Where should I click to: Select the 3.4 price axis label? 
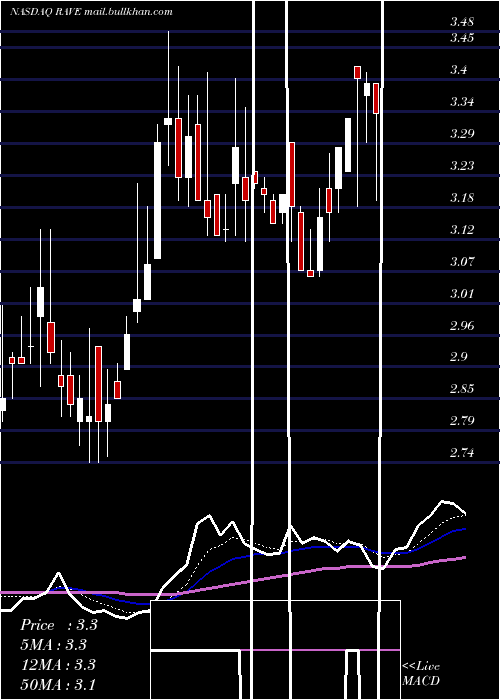coord(458,70)
